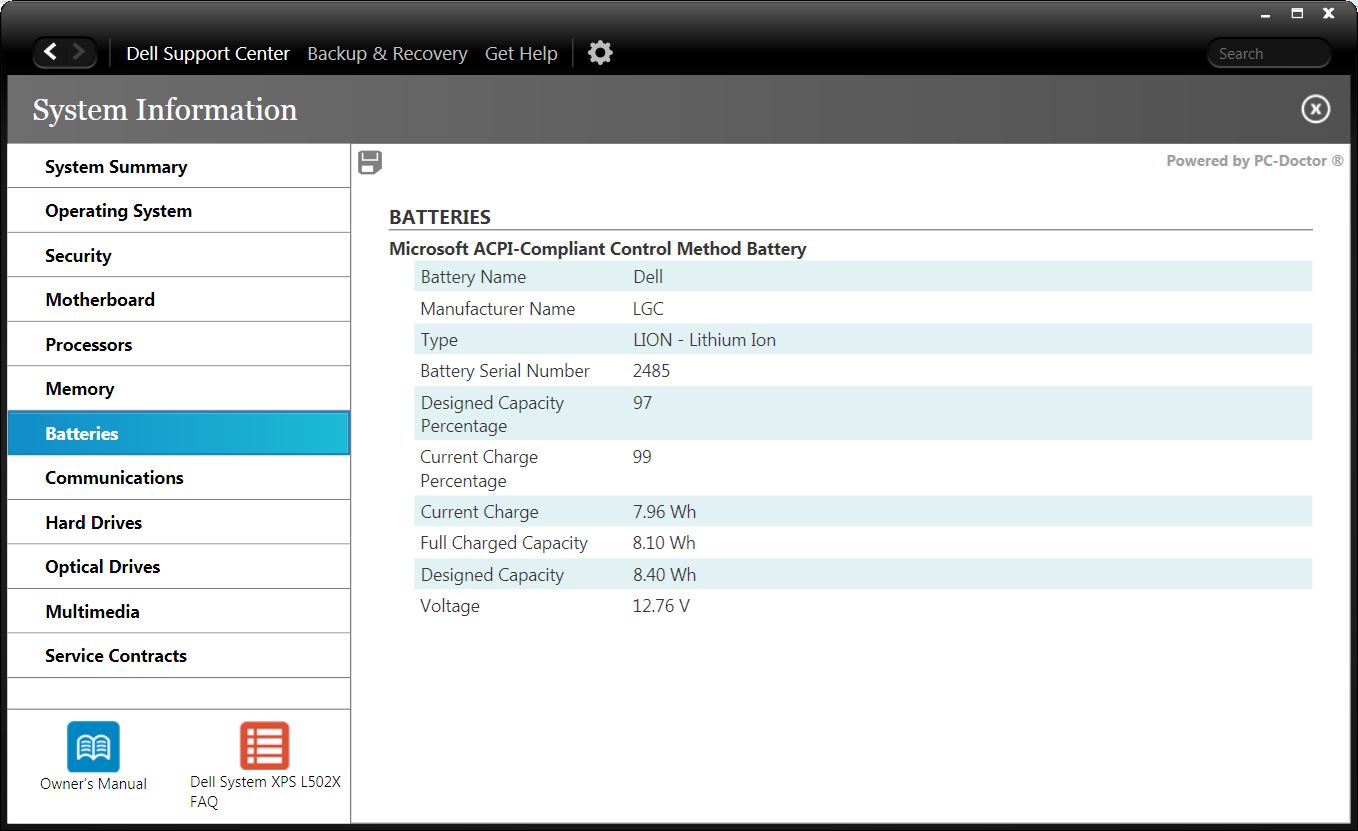Click the 'Powered by PC-Doctor' text
Viewport: 1358px width, 831px height.
[x=1255, y=161]
